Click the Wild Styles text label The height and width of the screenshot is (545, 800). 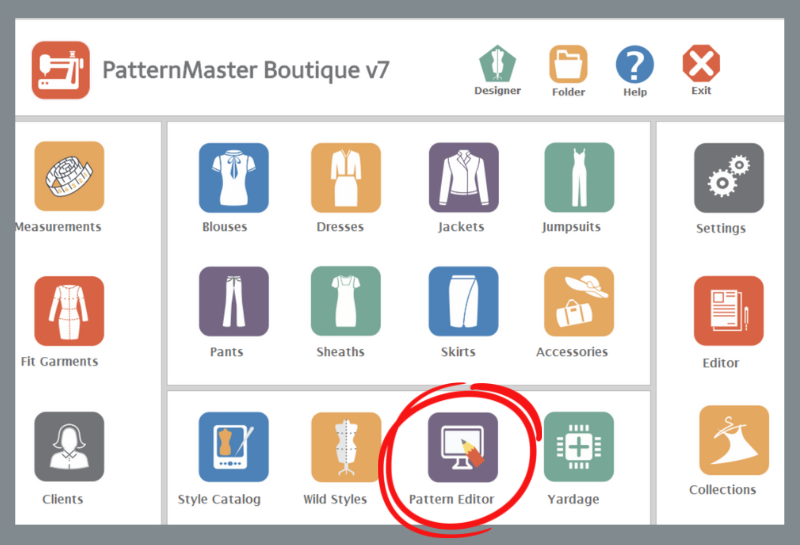pyautogui.click(x=335, y=500)
